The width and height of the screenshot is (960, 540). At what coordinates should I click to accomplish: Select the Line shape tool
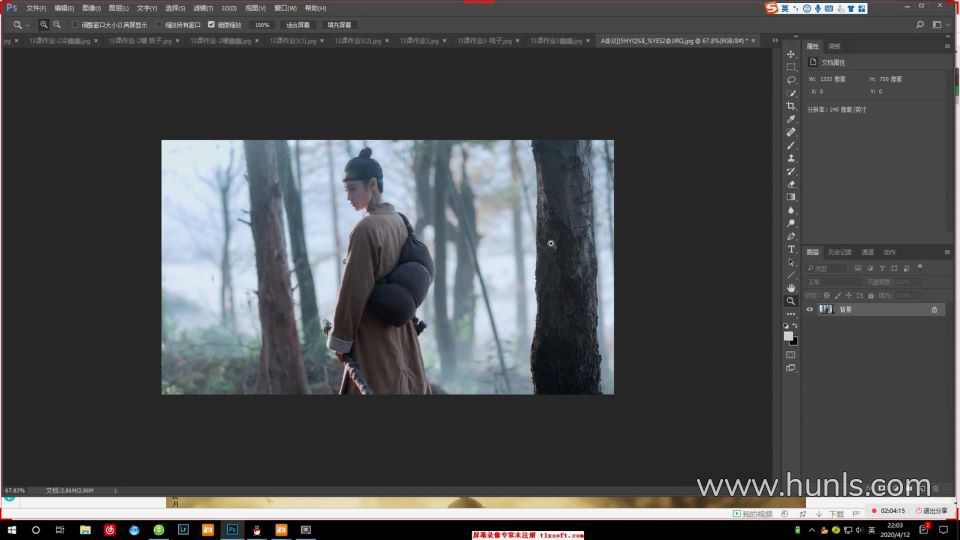point(791,276)
